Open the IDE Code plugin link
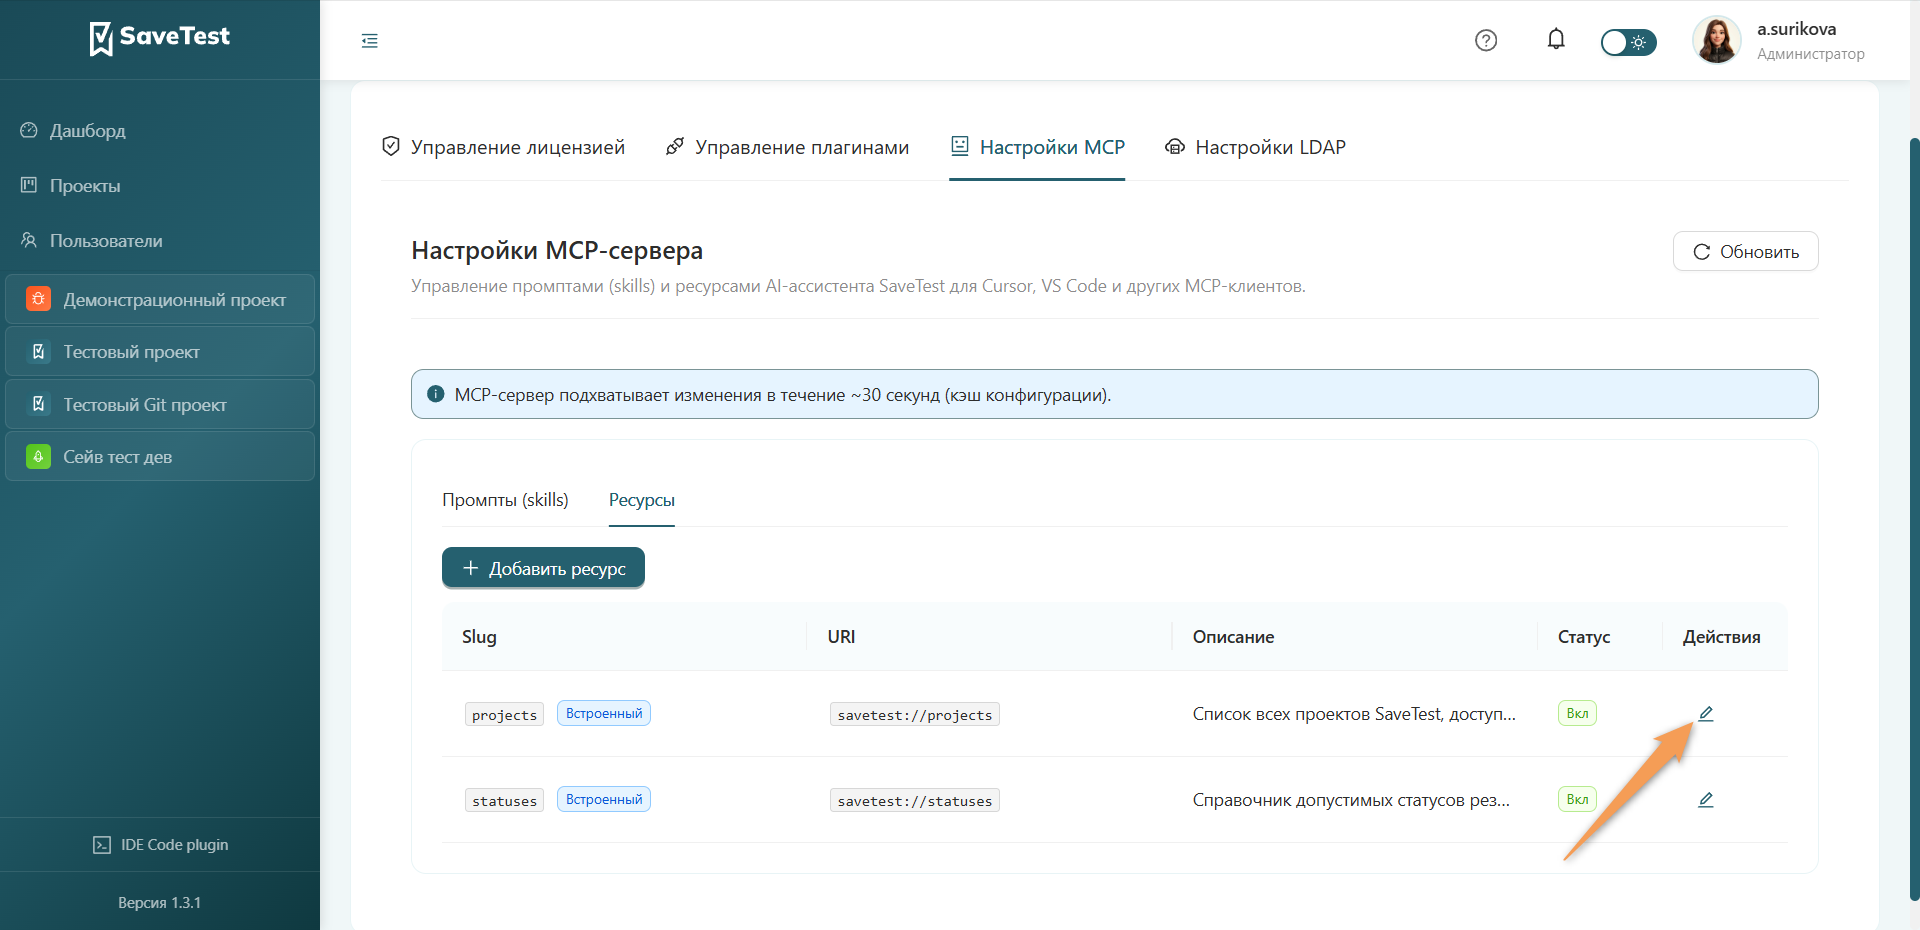The height and width of the screenshot is (930, 1920). point(160,845)
